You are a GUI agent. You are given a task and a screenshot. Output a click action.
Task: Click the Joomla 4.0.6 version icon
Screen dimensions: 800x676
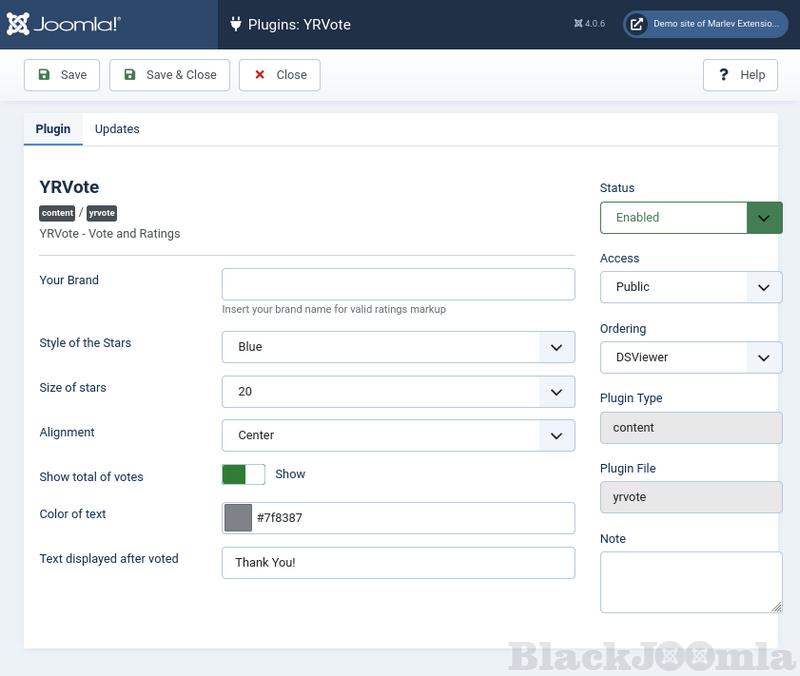coord(579,24)
